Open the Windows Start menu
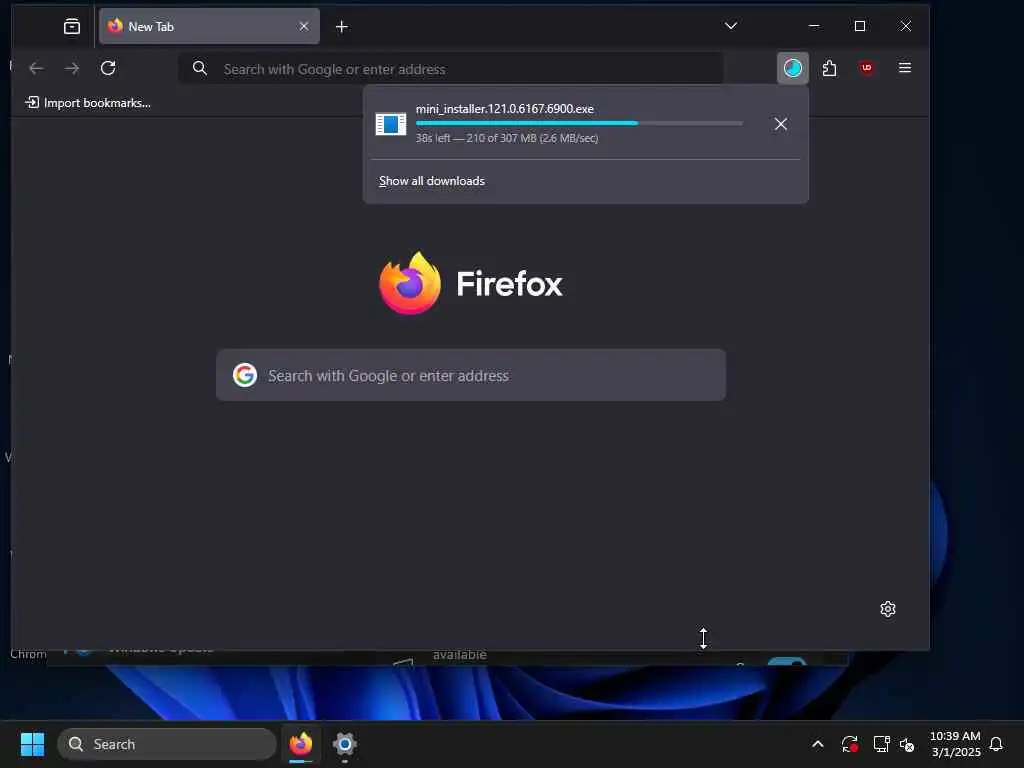This screenshot has width=1024, height=768. [x=32, y=744]
